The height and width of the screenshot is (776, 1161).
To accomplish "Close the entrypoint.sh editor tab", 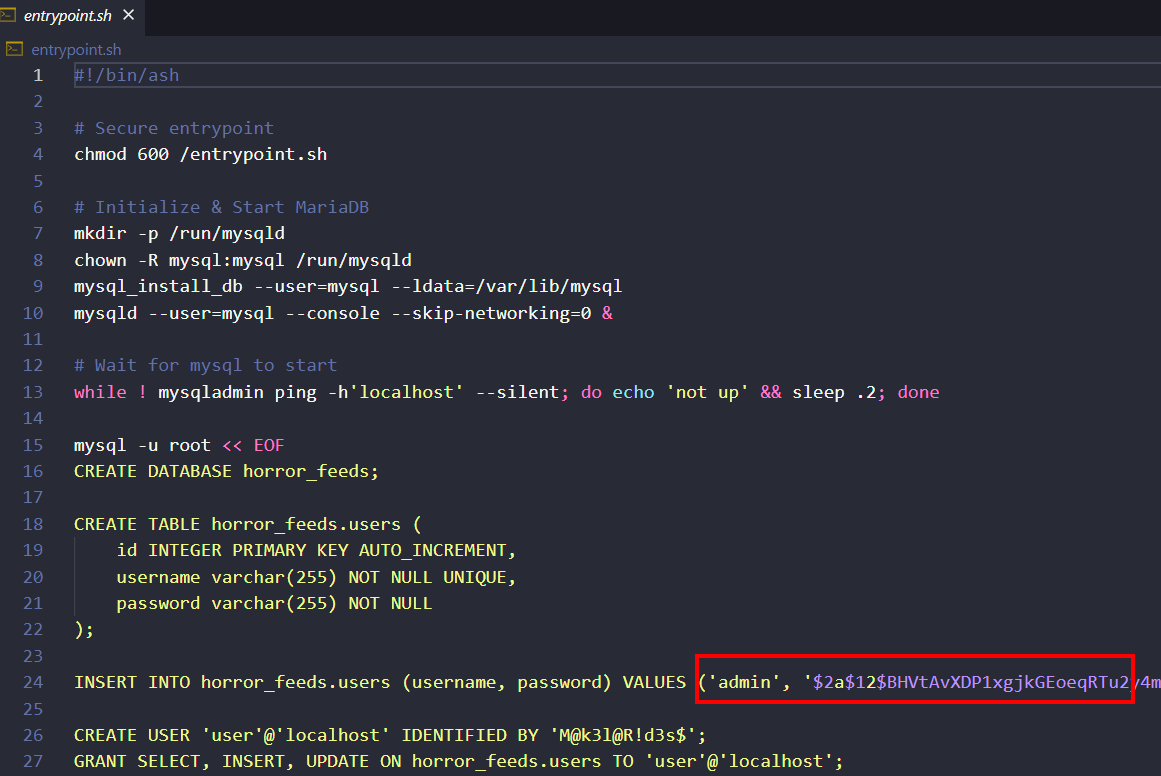I will point(129,17).
